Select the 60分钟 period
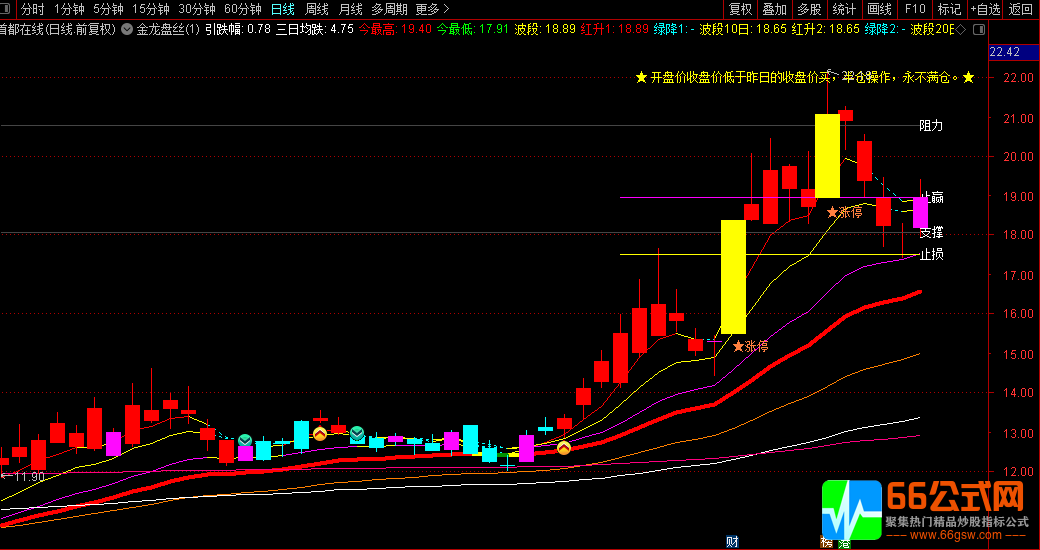Image resolution: width=1040 pixels, height=550 pixels. tap(243, 9)
